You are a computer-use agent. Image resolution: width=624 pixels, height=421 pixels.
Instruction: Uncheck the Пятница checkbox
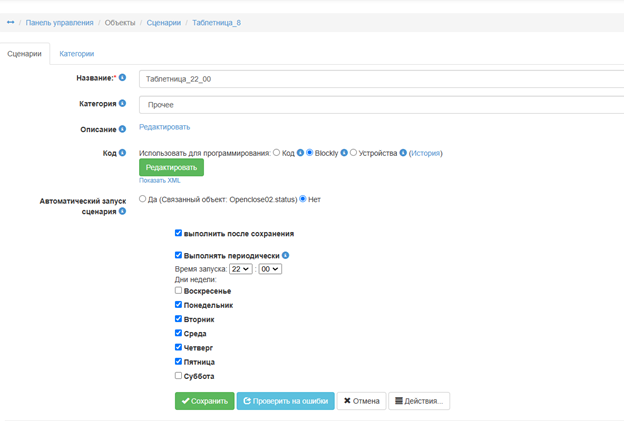click(x=178, y=362)
